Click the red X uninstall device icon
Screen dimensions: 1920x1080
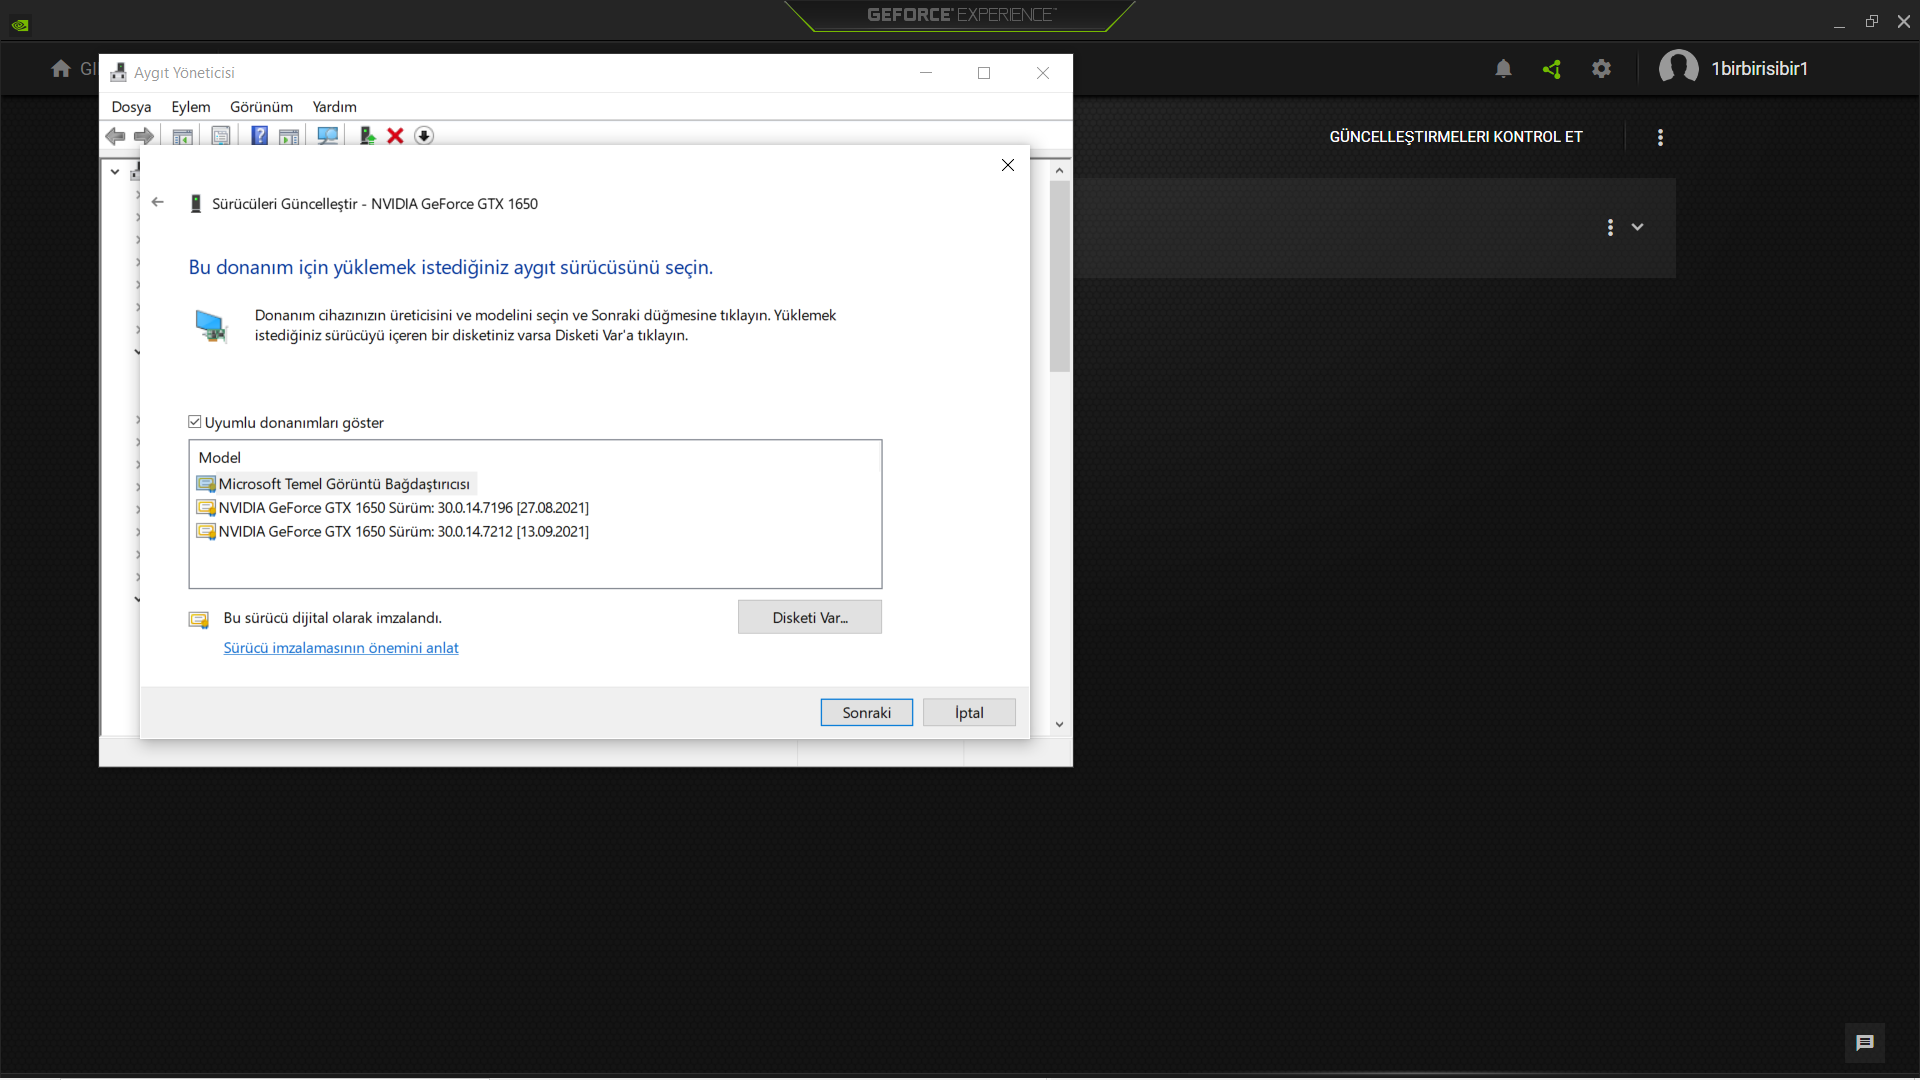click(395, 136)
